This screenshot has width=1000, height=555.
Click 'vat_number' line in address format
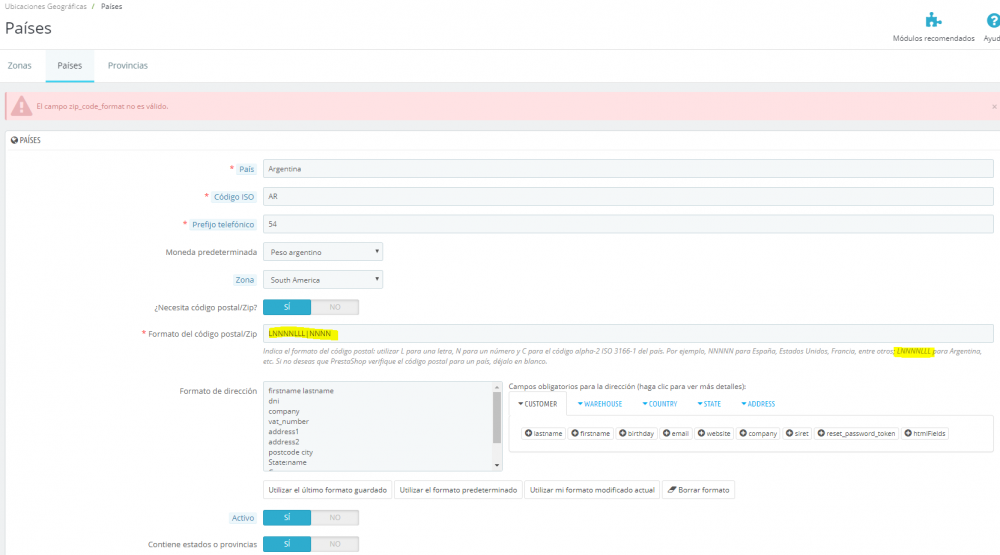288,422
